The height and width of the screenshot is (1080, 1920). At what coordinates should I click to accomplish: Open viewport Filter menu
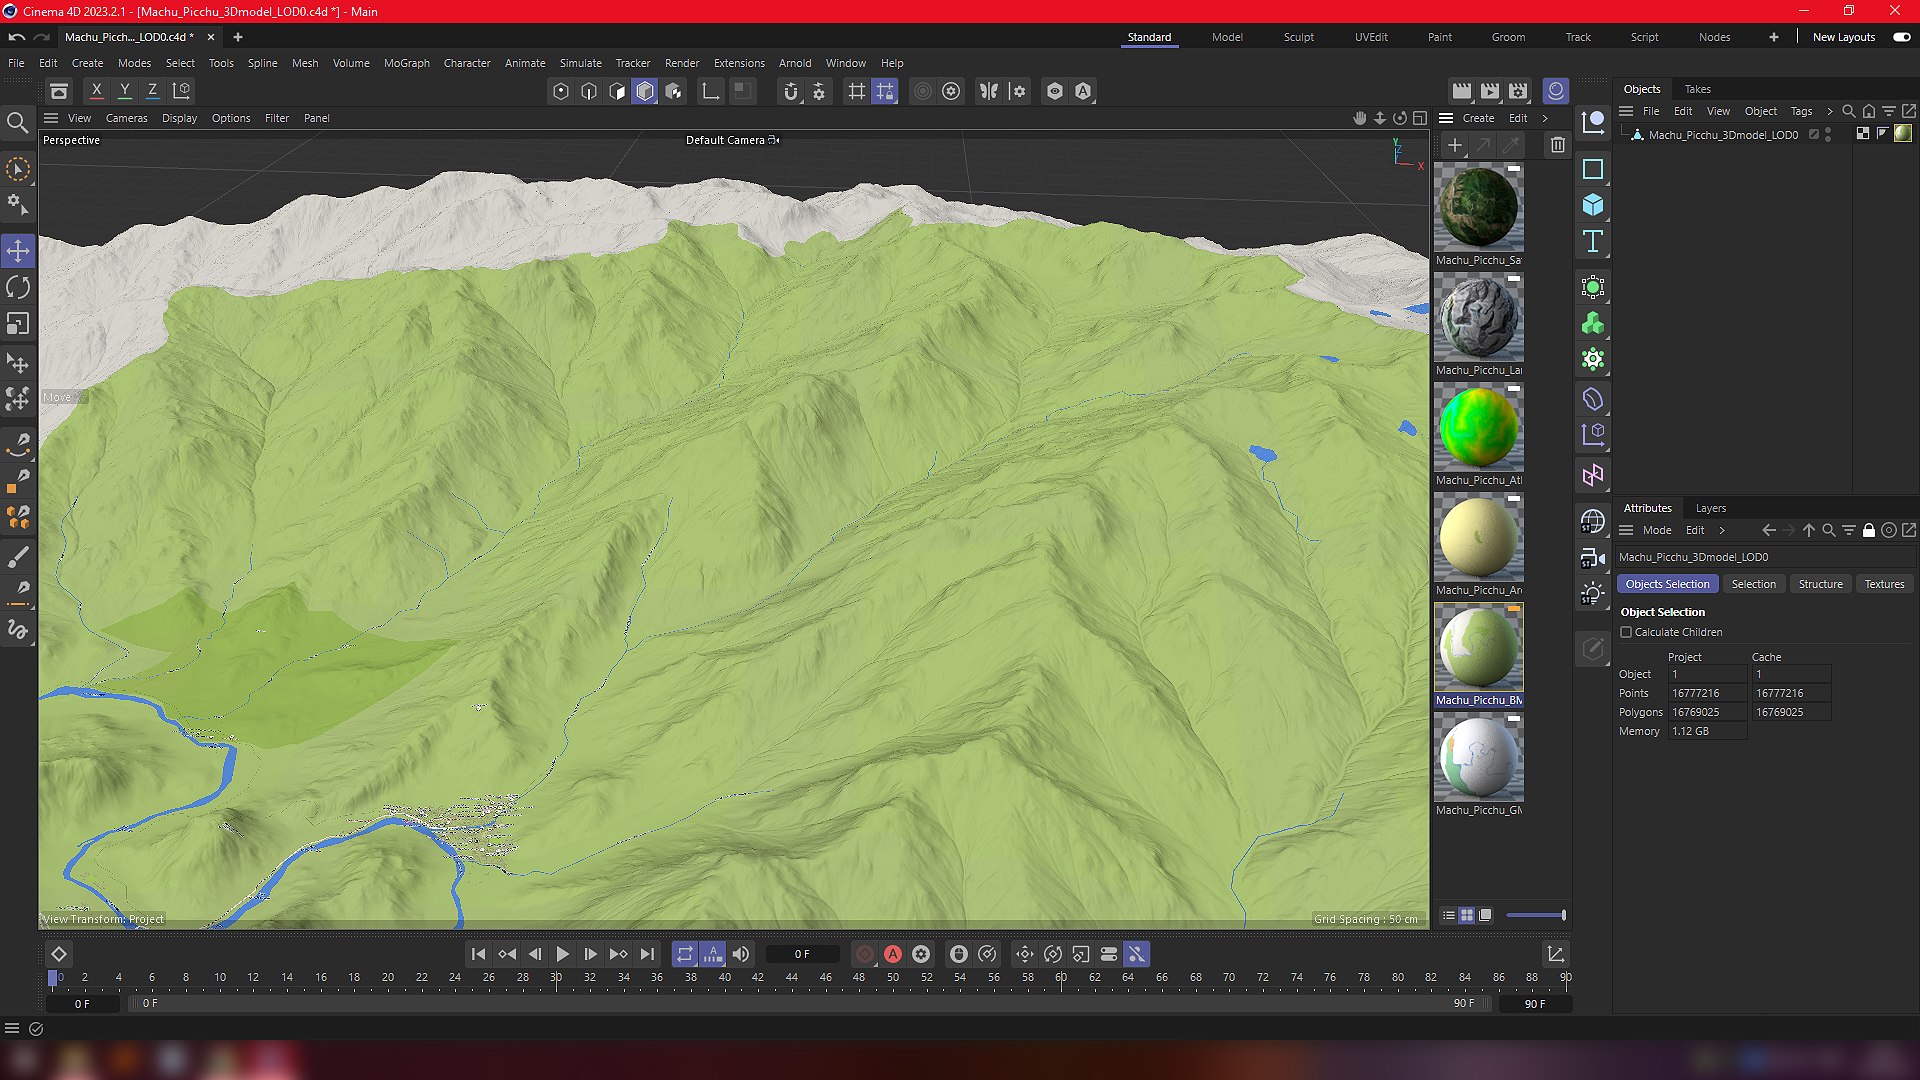tap(277, 118)
